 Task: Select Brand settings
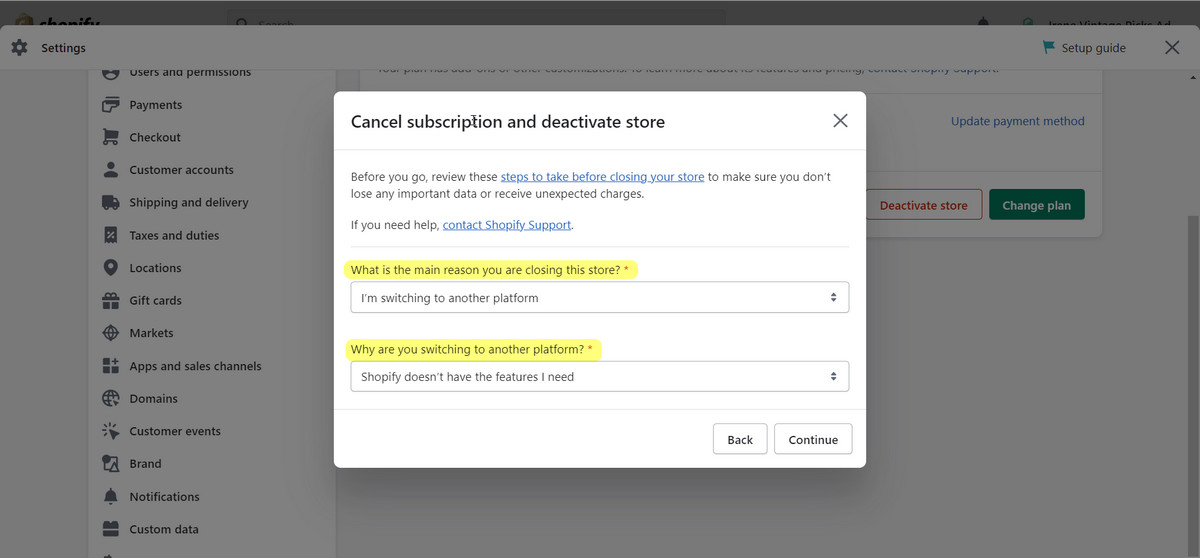145,464
